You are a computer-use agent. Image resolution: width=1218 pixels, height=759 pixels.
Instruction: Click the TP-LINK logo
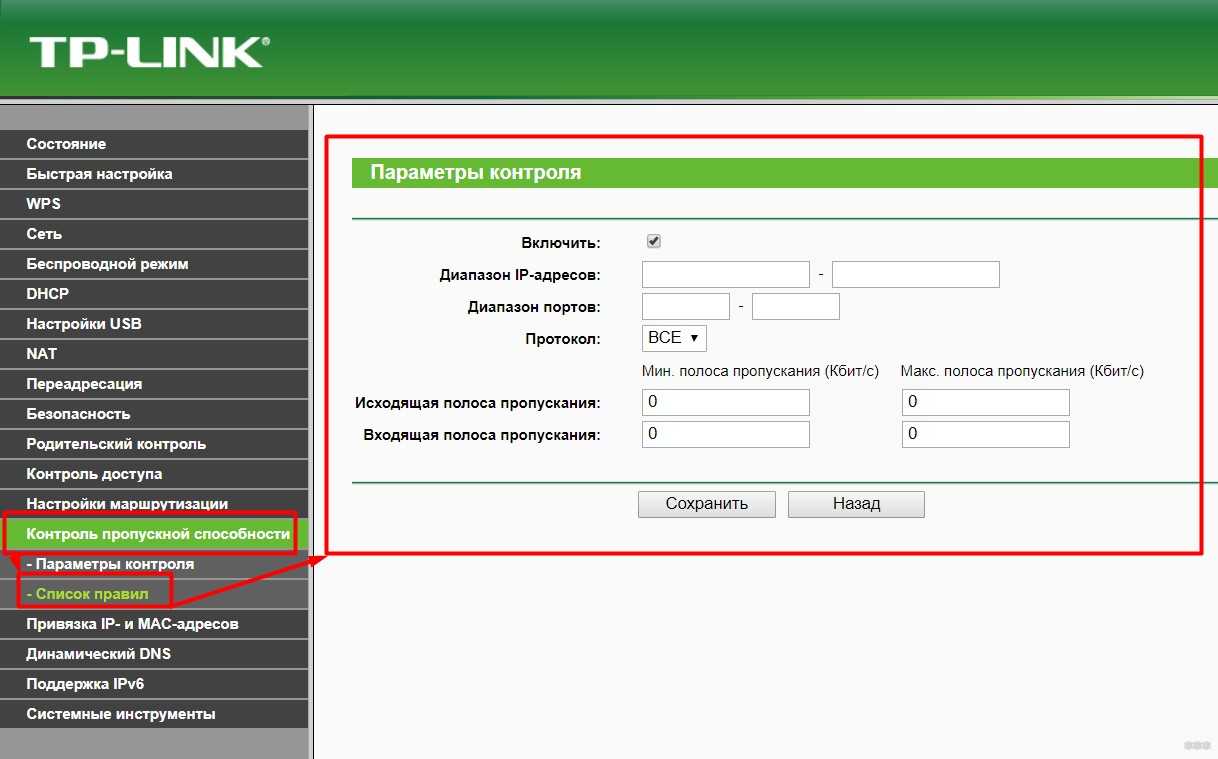click(x=150, y=52)
